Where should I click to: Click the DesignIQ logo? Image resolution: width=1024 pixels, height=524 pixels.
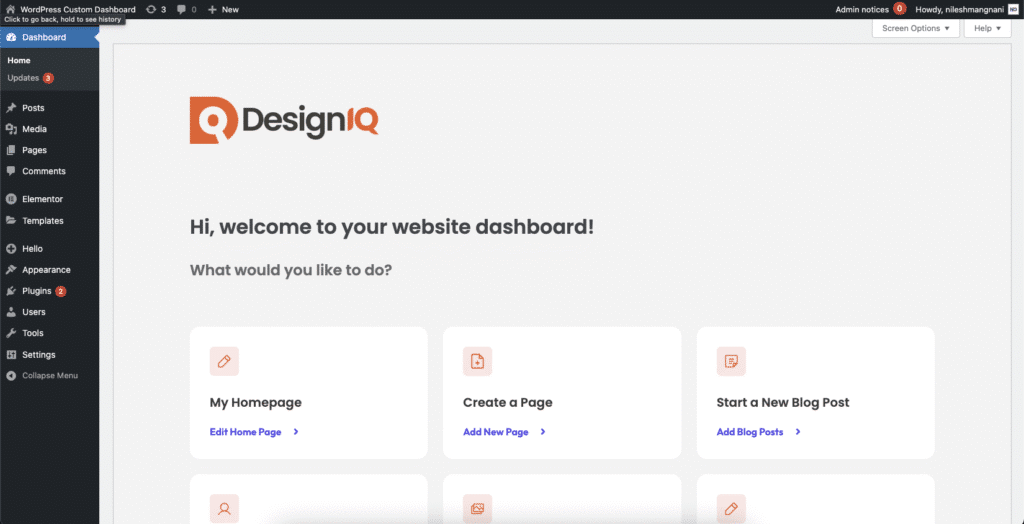284,120
